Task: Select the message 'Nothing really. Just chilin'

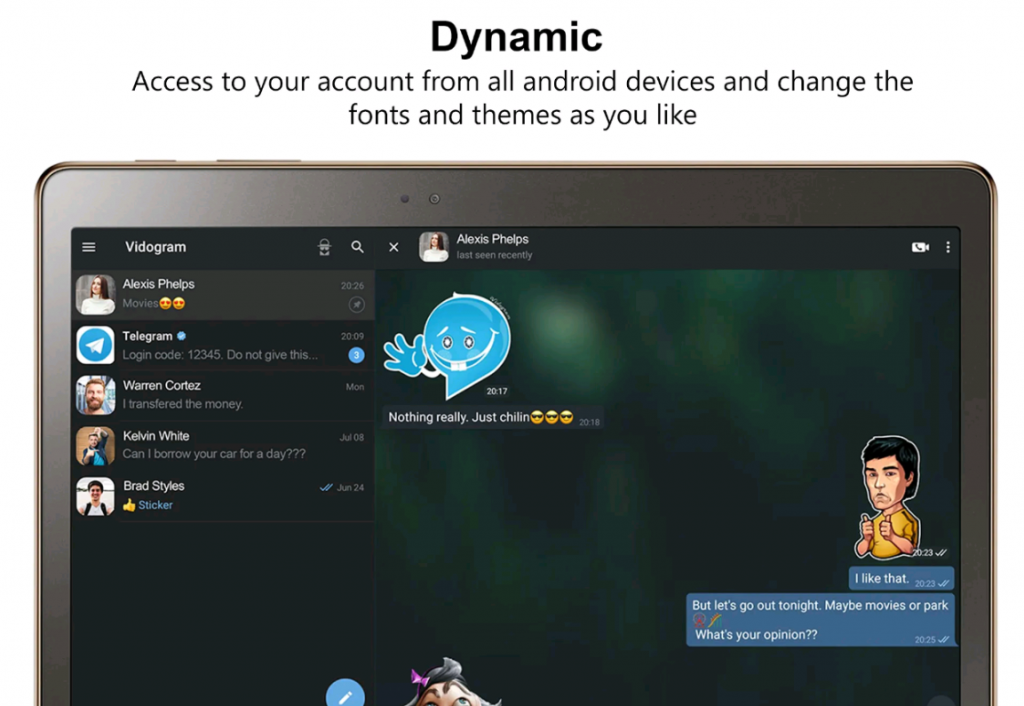Action: coord(492,417)
